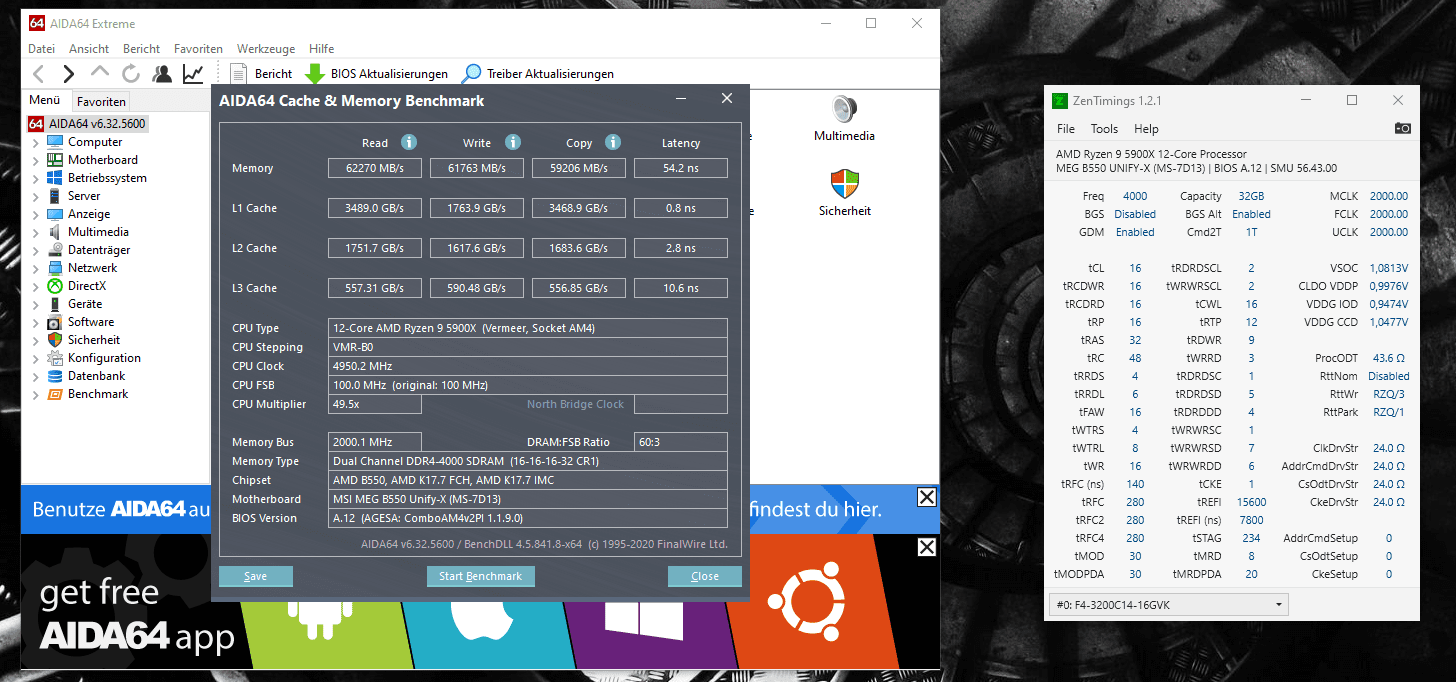Expand the Multimedia tree node
This screenshot has width=1456, height=682.
pyautogui.click(x=36, y=232)
